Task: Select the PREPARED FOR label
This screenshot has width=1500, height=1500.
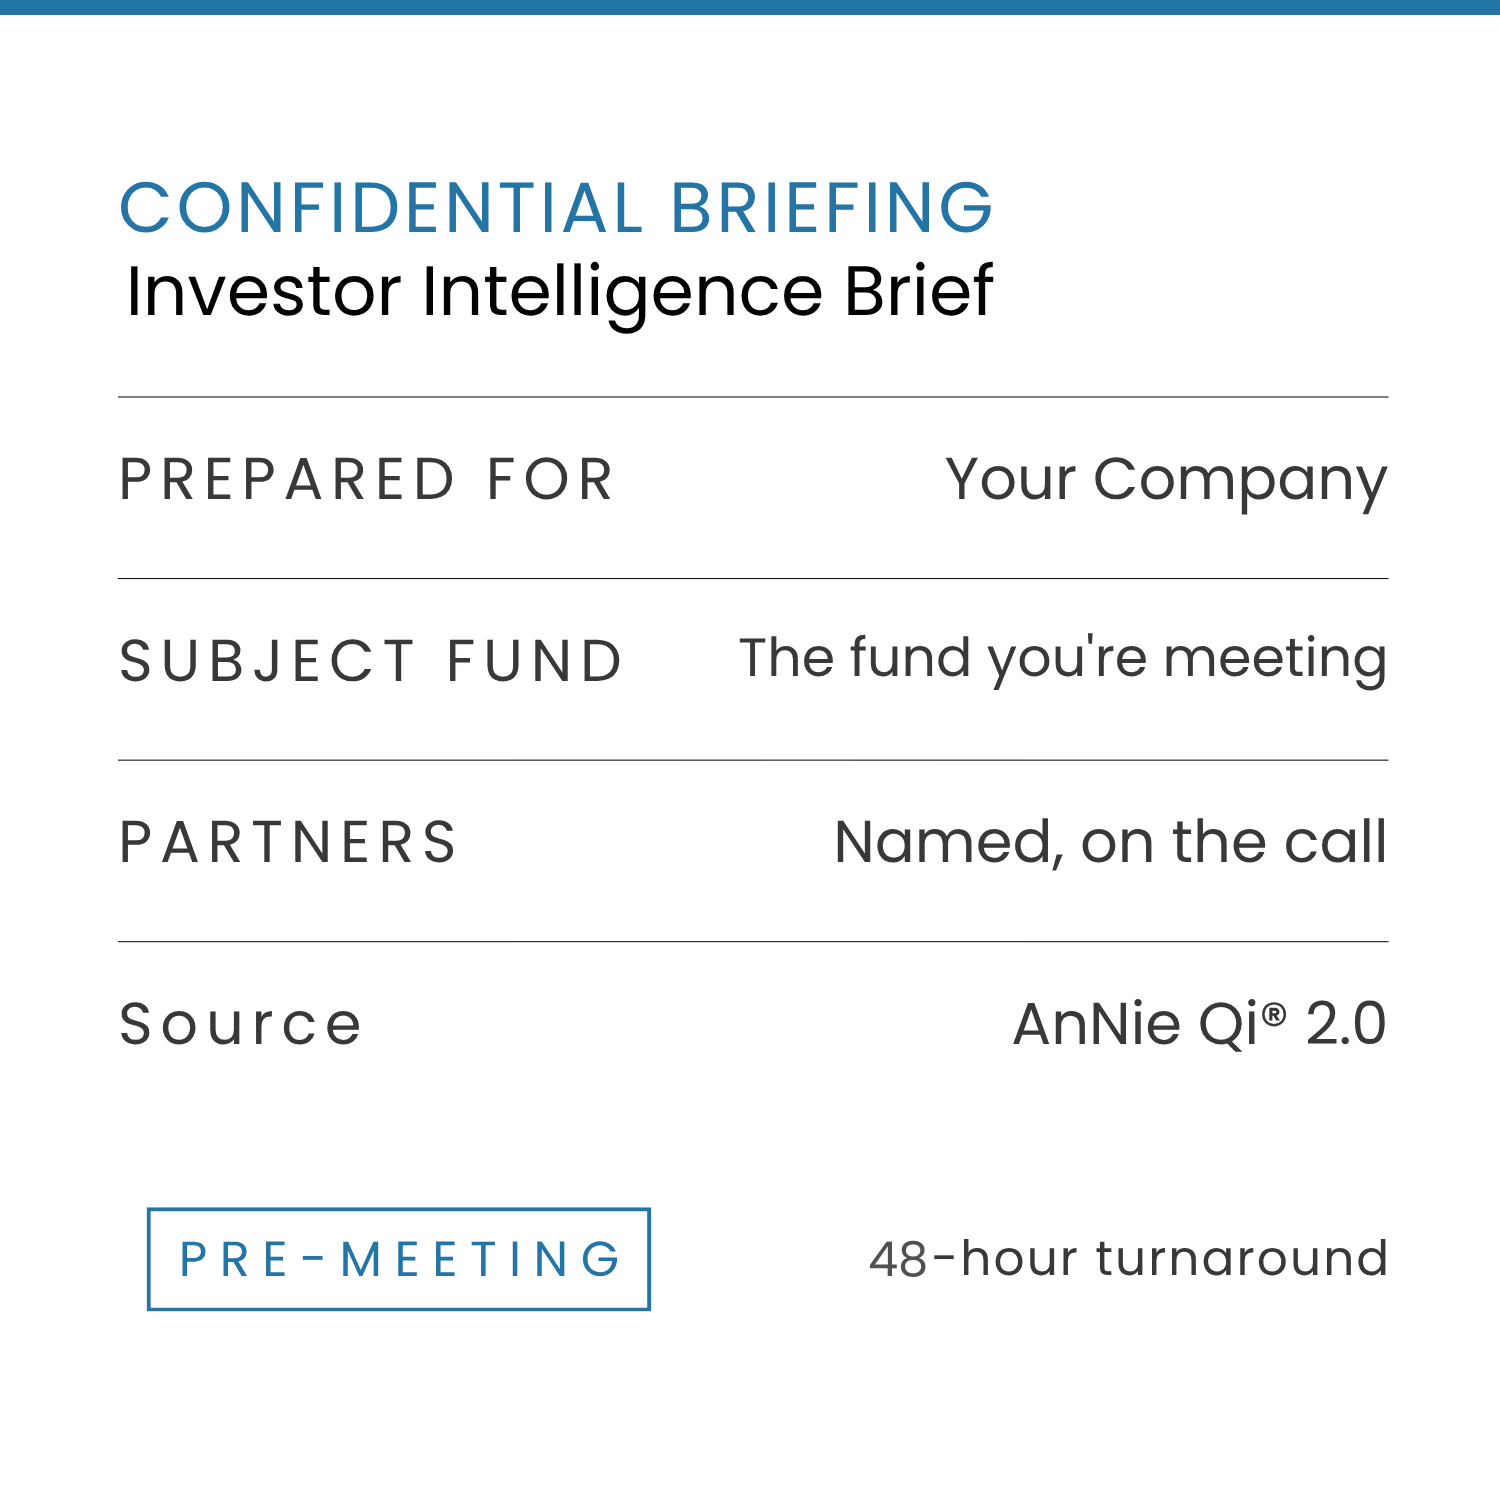Action: 366,479
